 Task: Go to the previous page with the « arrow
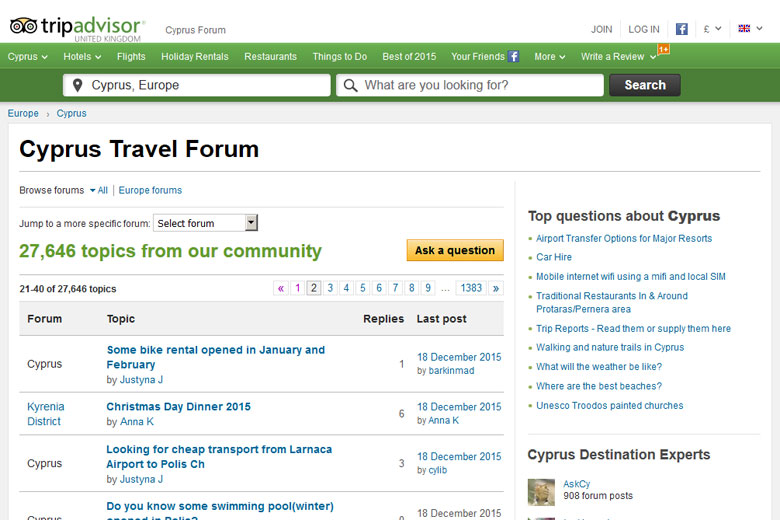pyautogui.click(x=281, y=288)
